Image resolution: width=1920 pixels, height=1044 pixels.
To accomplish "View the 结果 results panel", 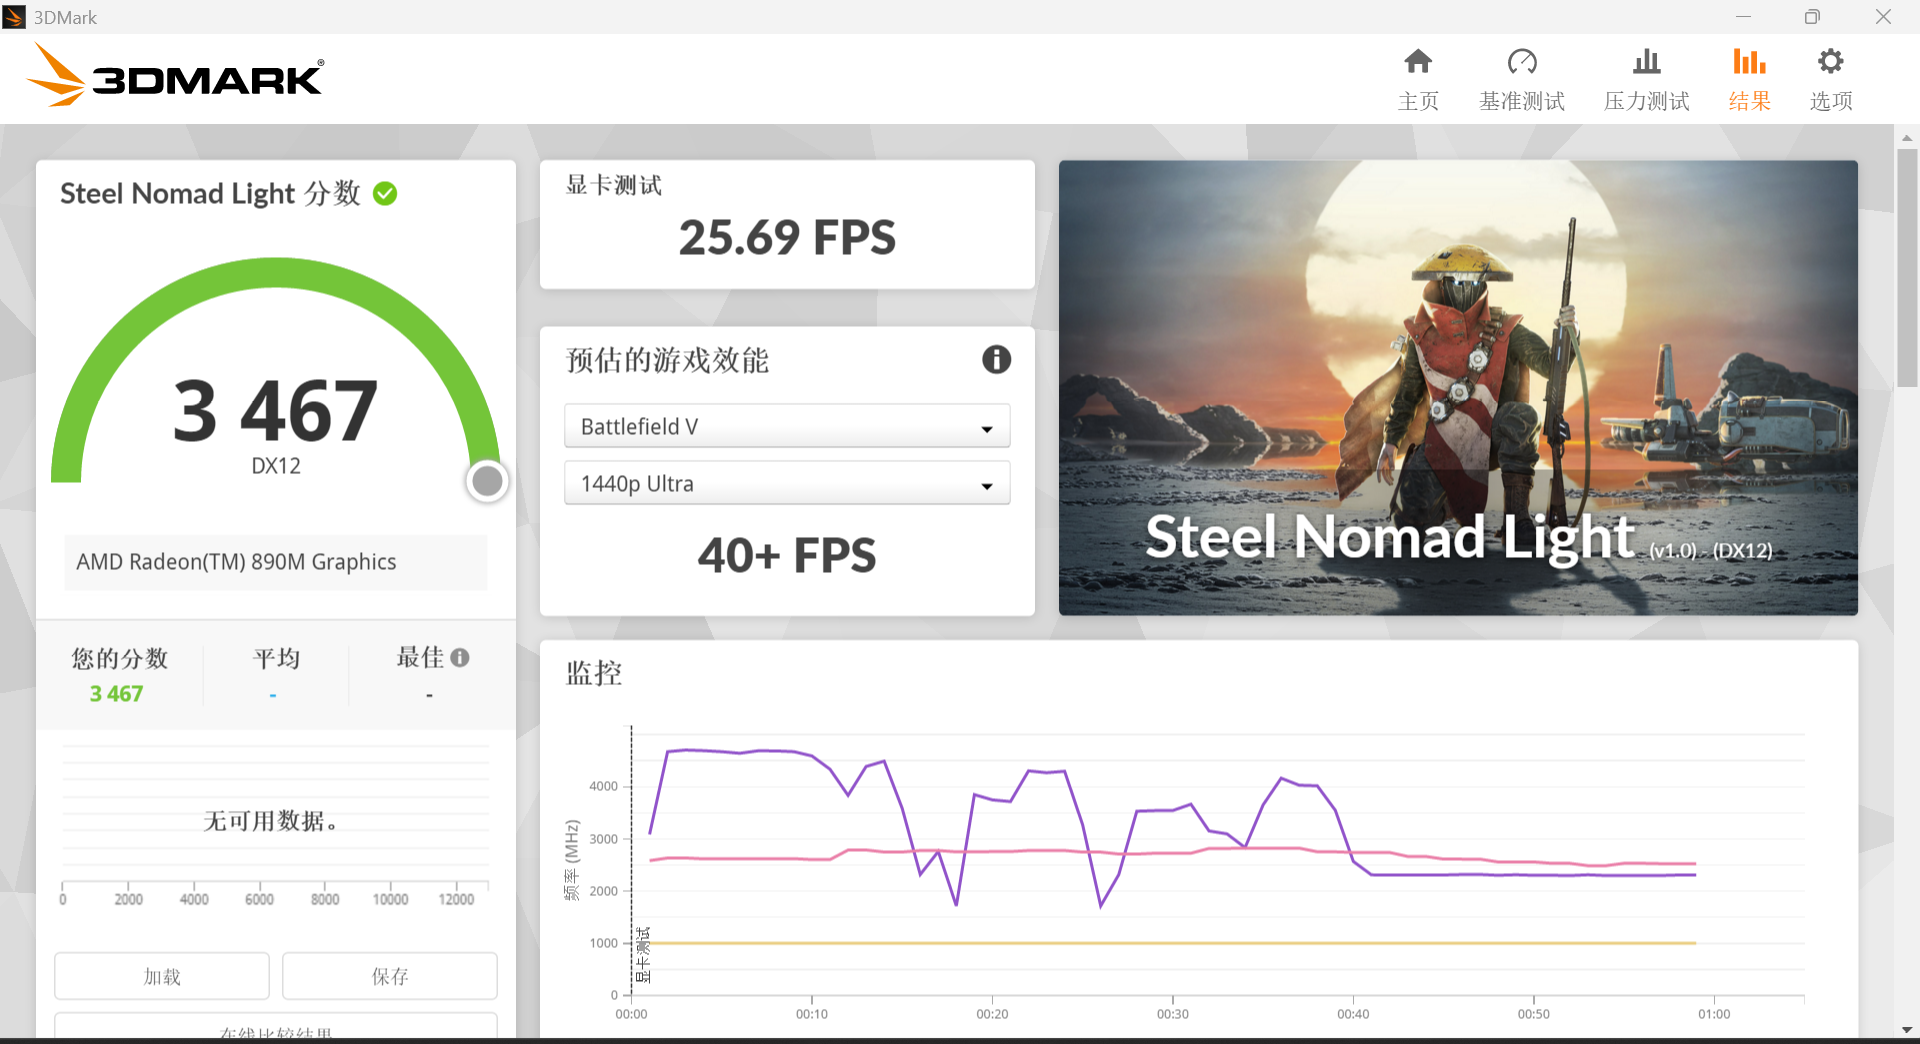I will [1748, 80].
